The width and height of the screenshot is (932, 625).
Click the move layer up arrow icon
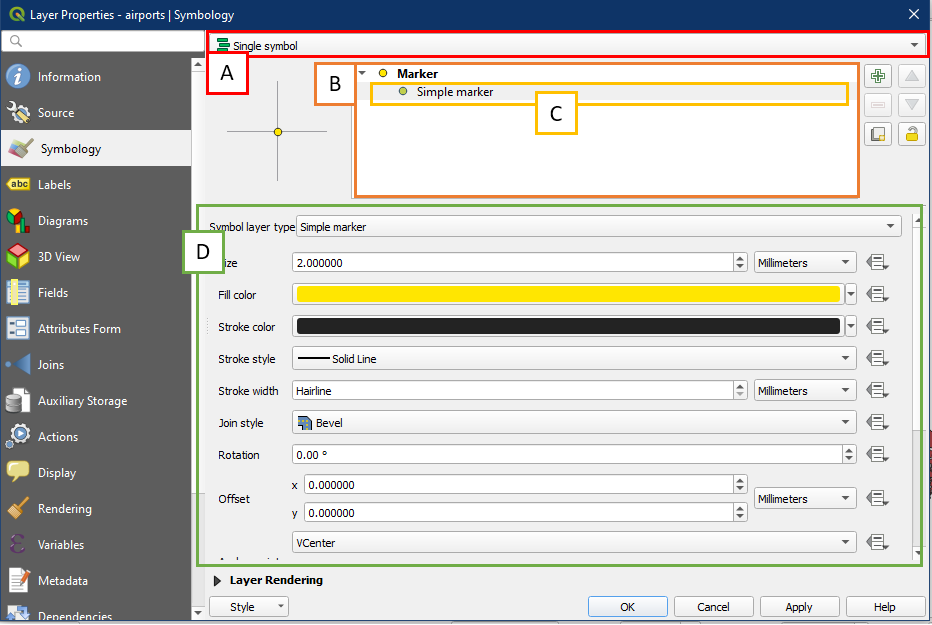[910, 76]
